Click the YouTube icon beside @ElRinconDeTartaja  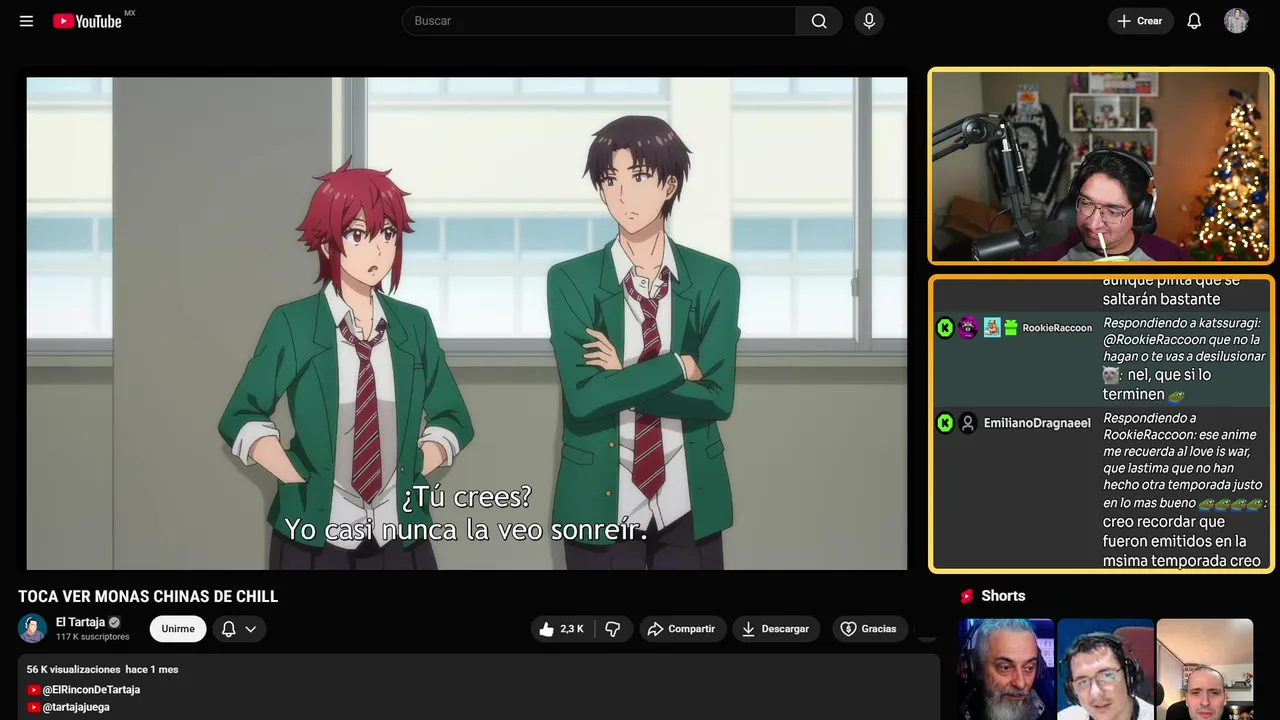pos(34,690)
